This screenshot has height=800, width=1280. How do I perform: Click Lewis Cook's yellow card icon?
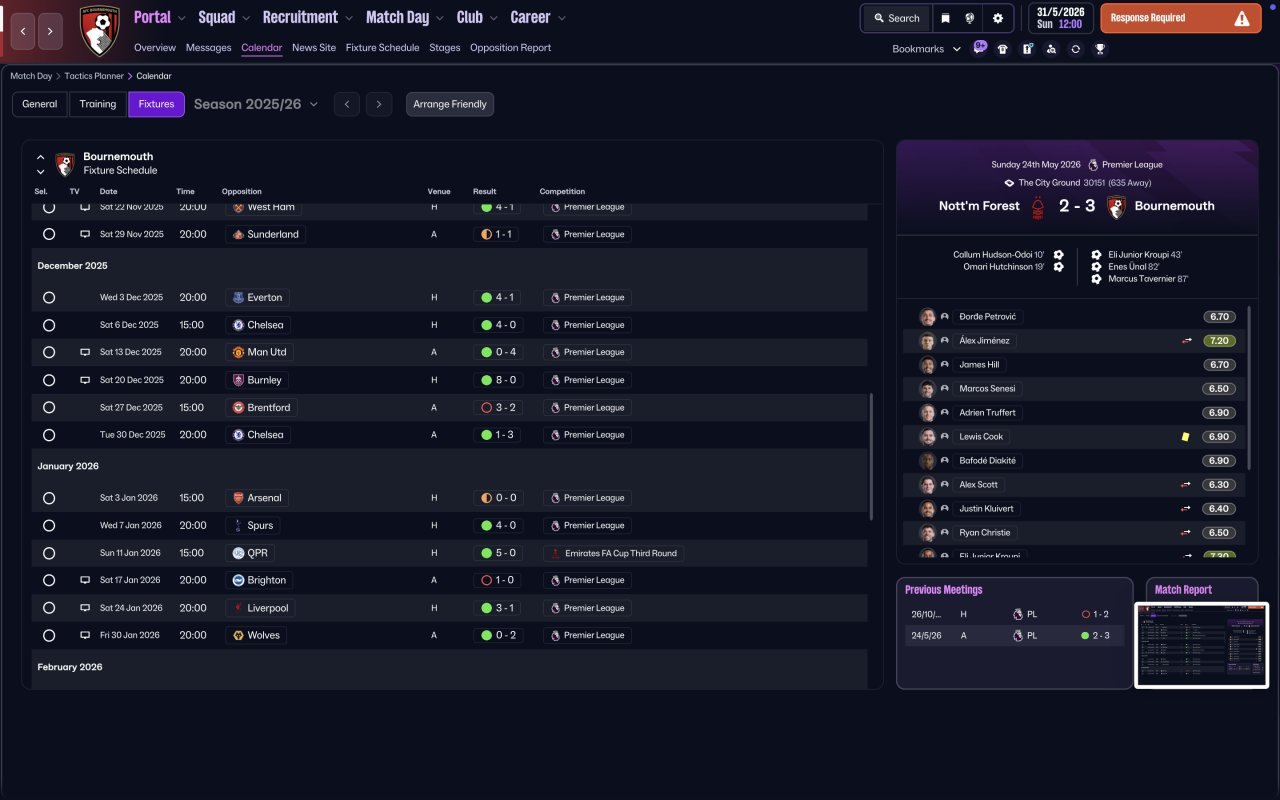[x=1185, y=437]
